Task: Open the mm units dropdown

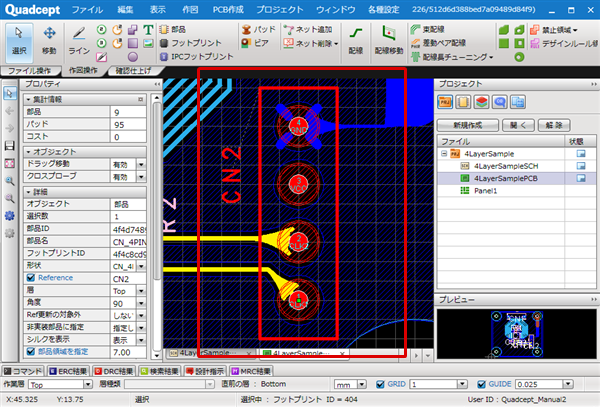Action: 362,384
